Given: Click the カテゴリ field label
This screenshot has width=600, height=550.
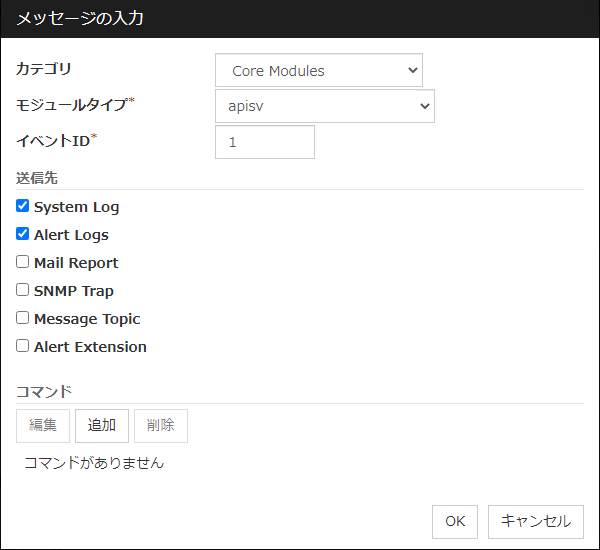Looking at the screenshot, I should pyautogui.click(x=44, y=69).
